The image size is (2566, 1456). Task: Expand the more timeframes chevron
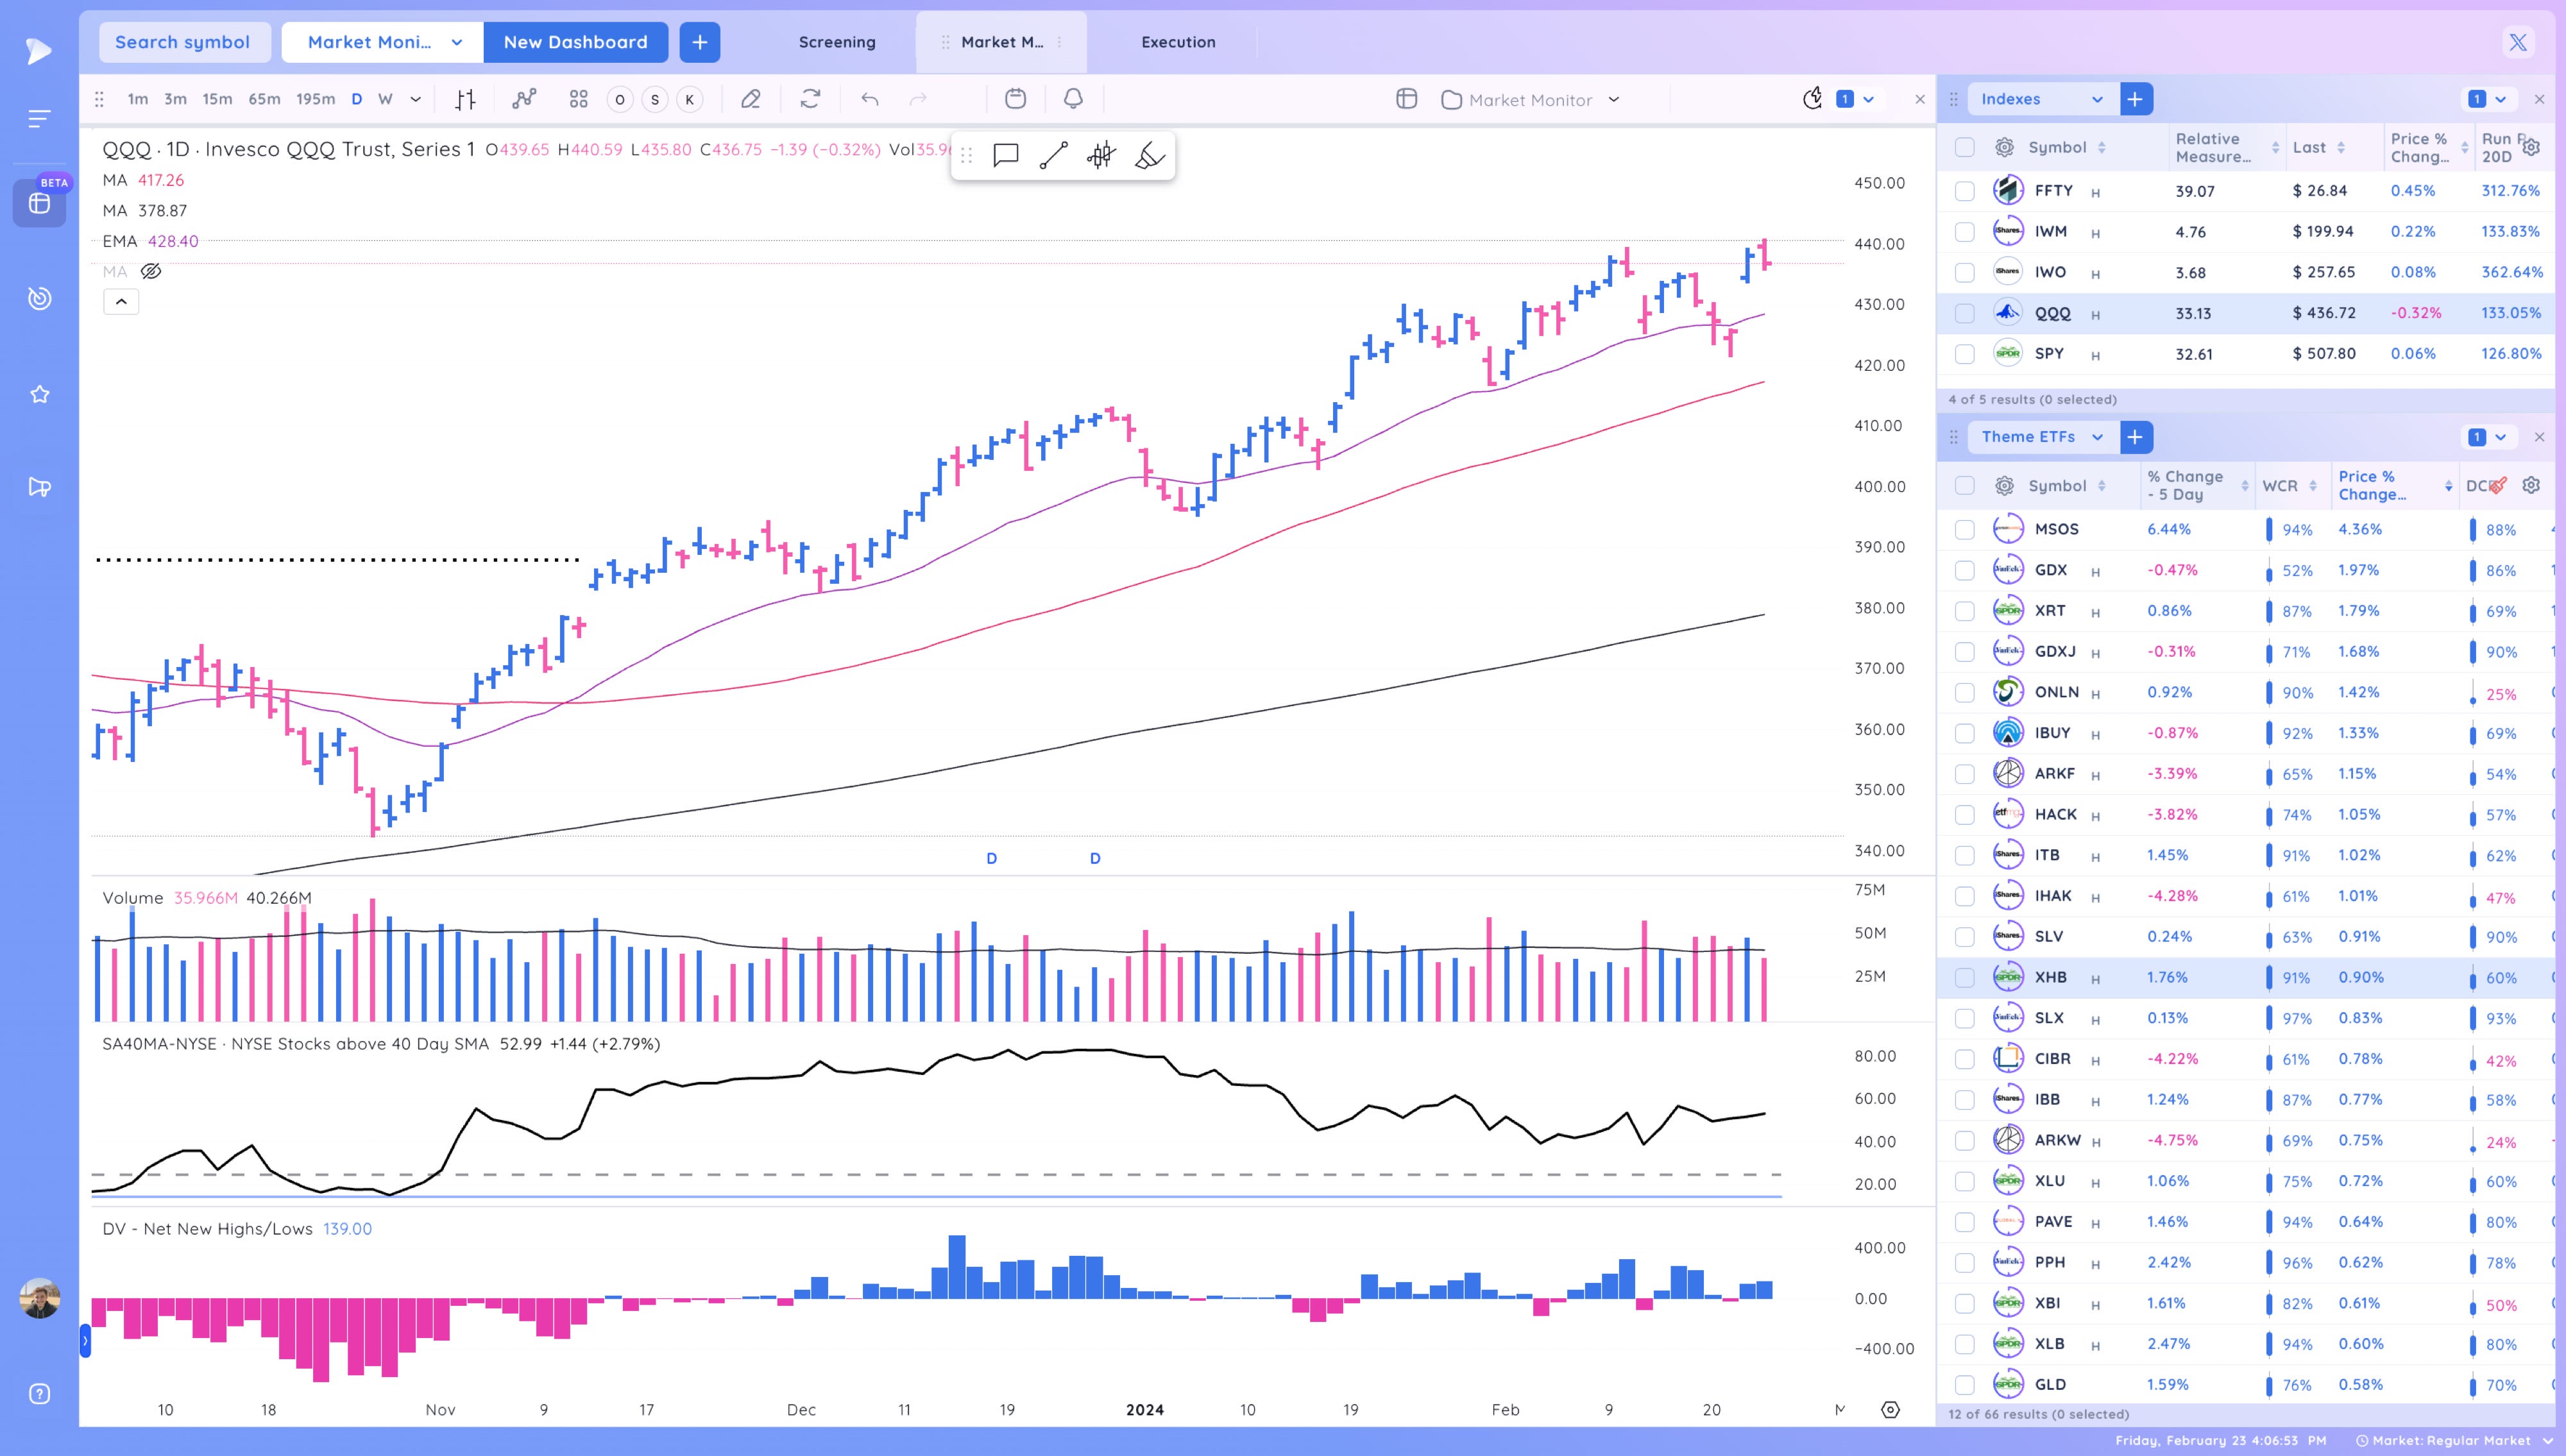416,99
